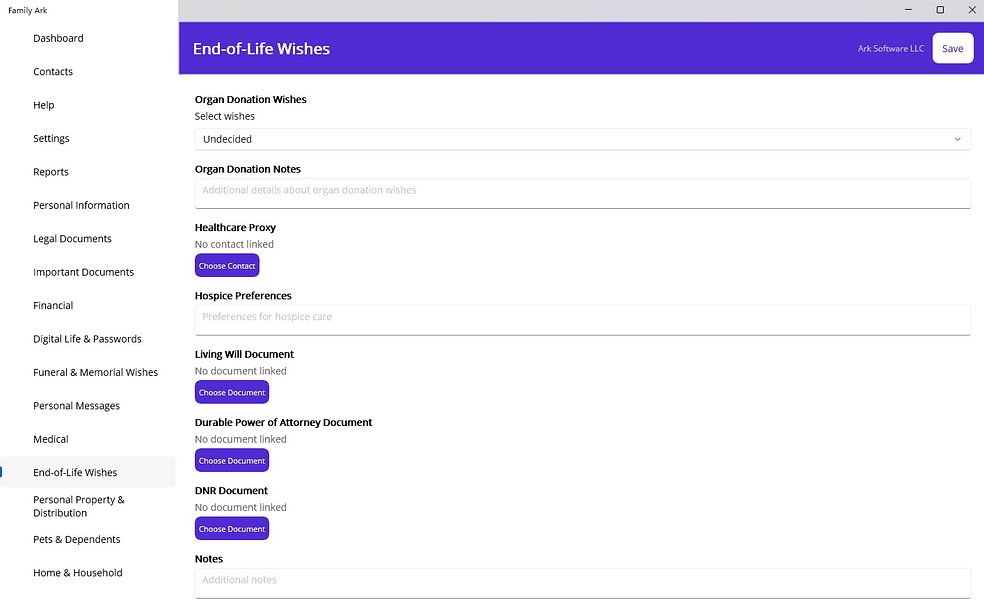Go to the Contacts page
The image size is (984, 600).
click(x=53, y=72)
